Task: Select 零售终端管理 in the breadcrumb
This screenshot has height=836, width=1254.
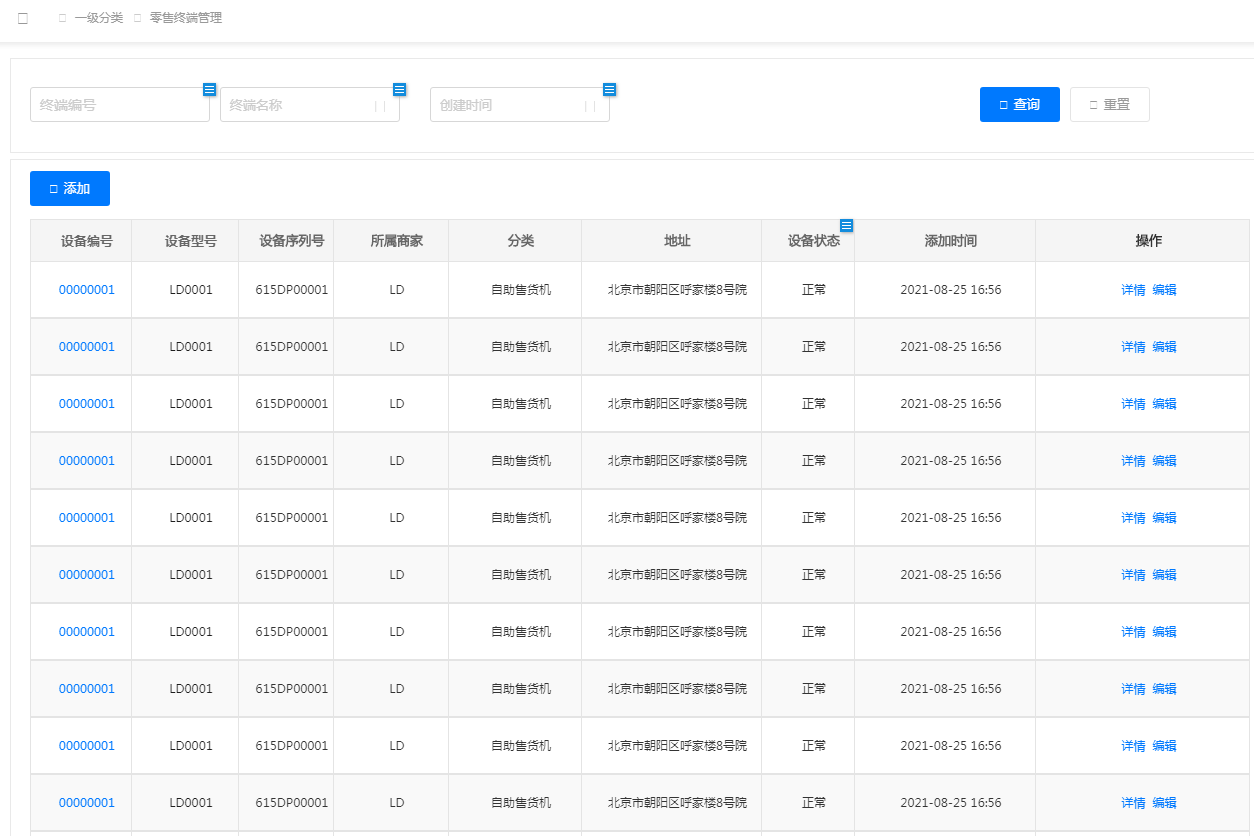Action: tap(186, 18)
